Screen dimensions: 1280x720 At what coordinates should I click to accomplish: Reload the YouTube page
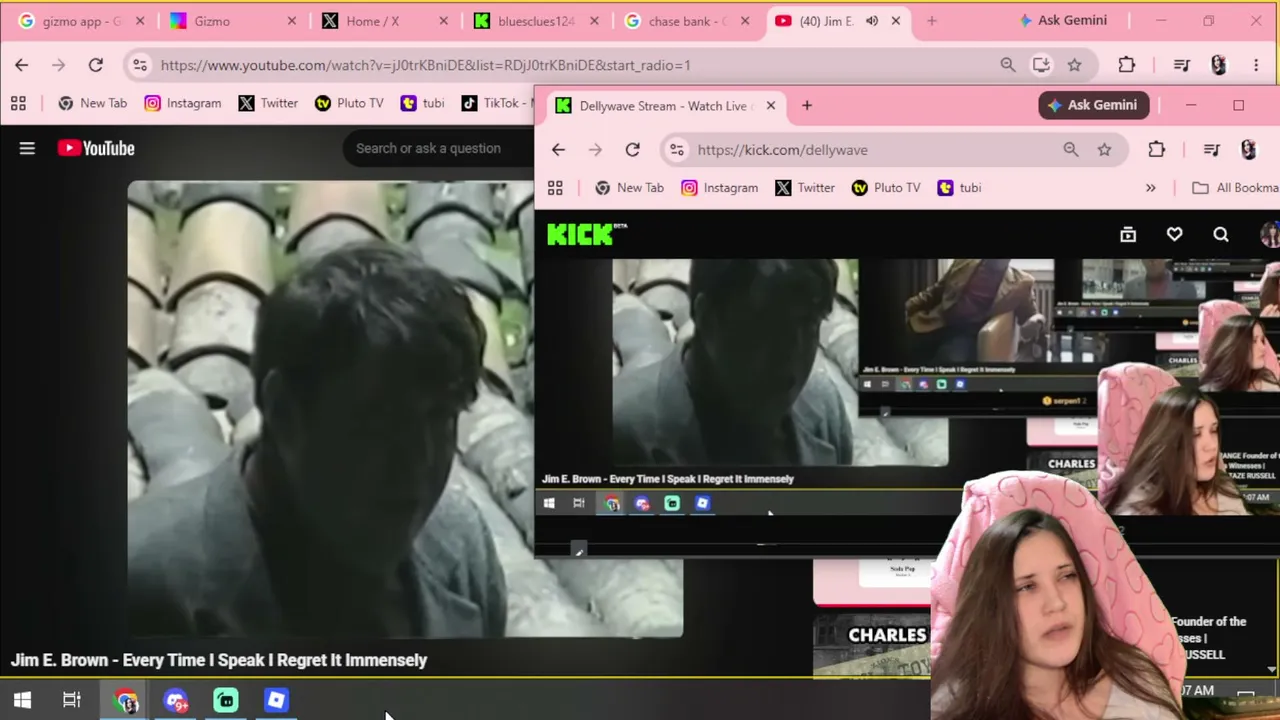(96, 65)
